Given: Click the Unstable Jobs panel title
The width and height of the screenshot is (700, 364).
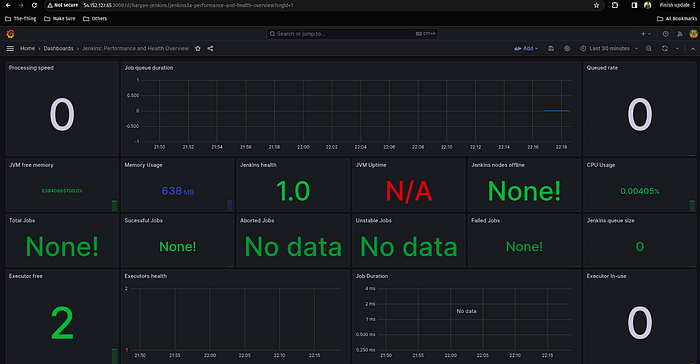Looking at the screenshot, I should click(374, 221).
